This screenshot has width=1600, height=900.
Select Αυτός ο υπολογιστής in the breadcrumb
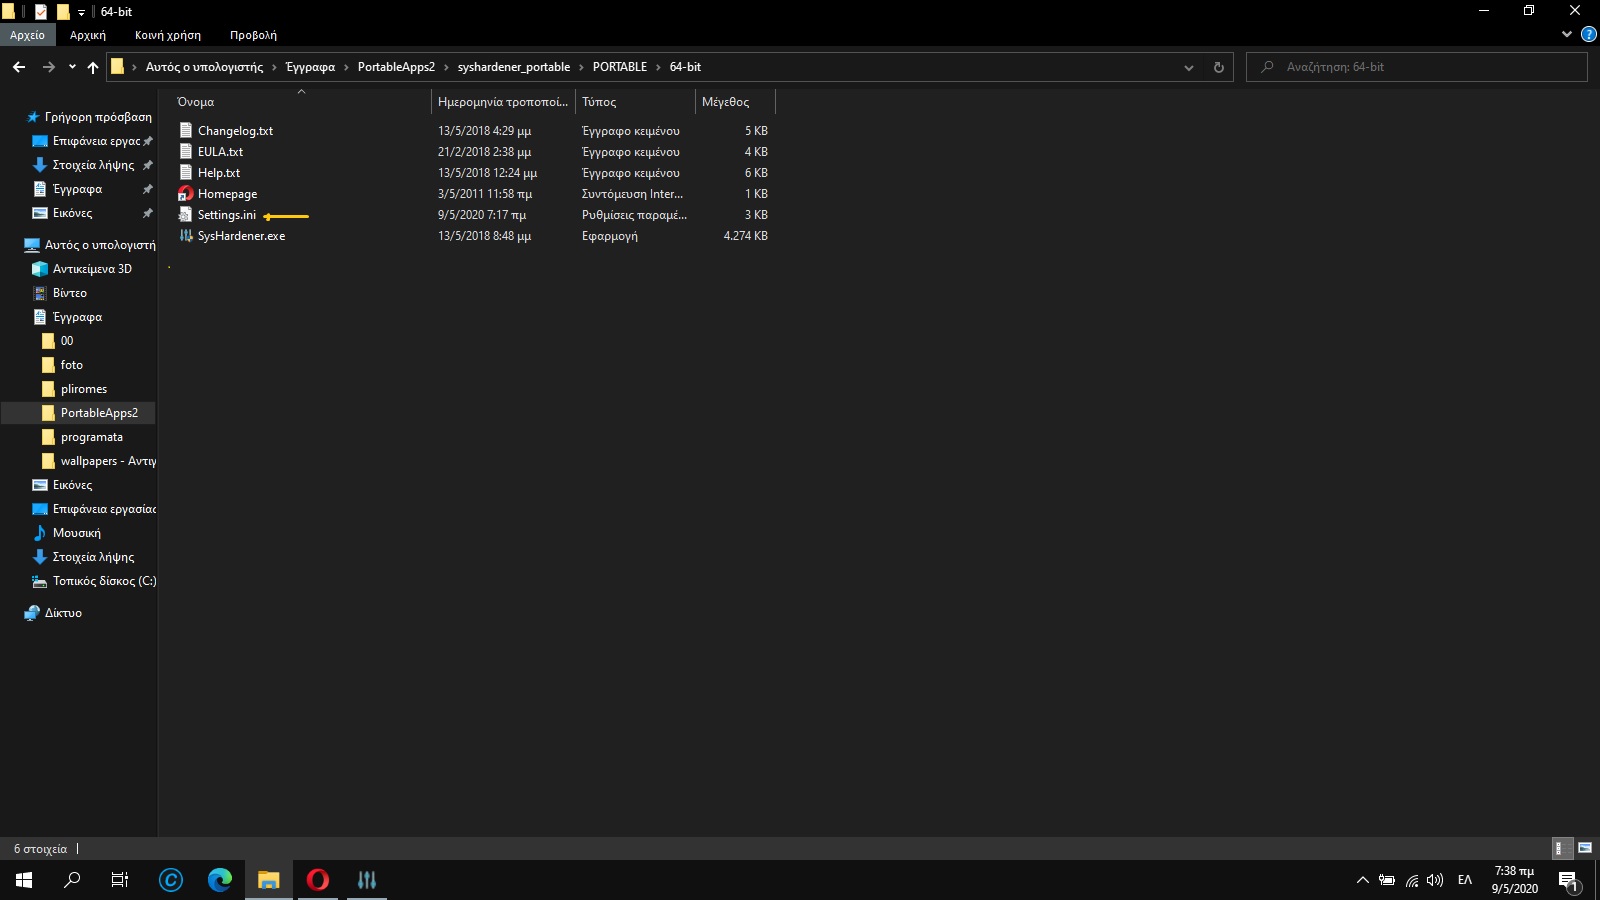tap(205, 67)
